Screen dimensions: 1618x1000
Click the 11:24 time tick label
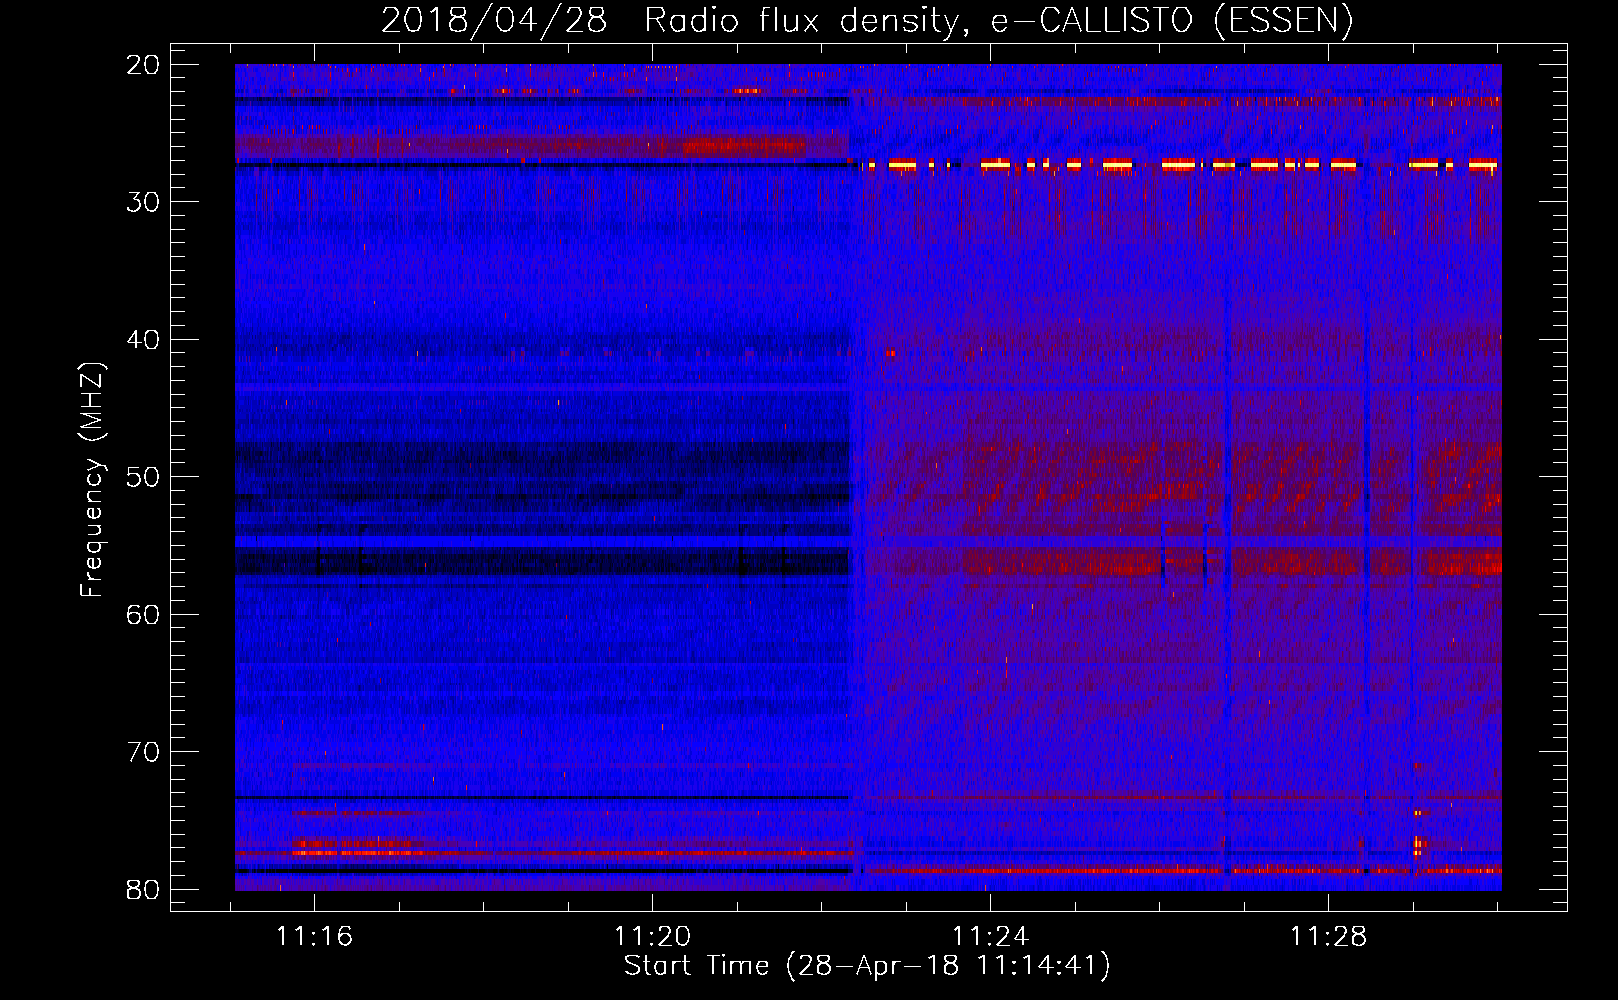(x=990, y=936)
